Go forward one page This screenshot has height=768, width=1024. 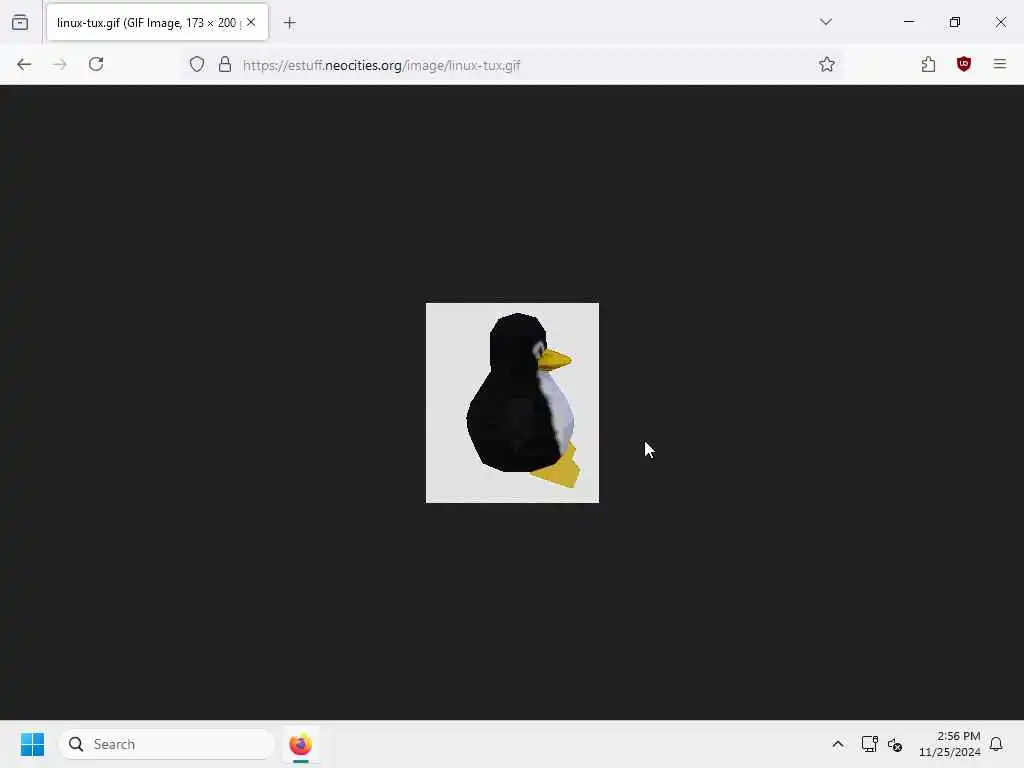coord(60,64)
